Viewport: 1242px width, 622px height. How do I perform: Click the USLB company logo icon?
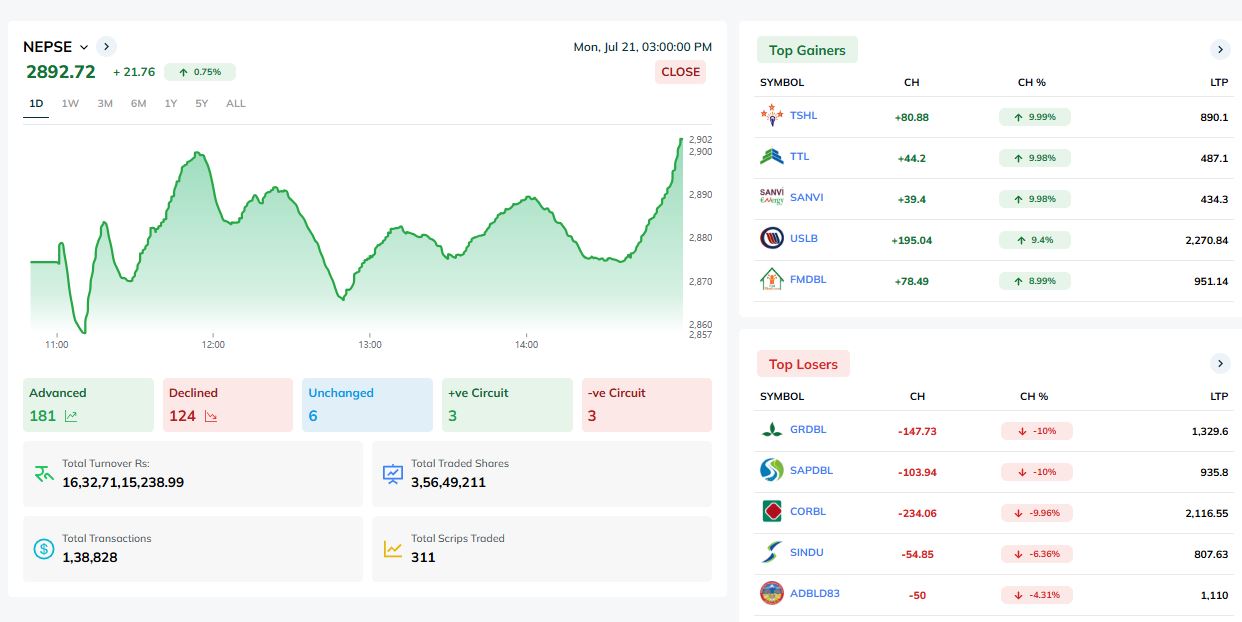pos(771,239)
